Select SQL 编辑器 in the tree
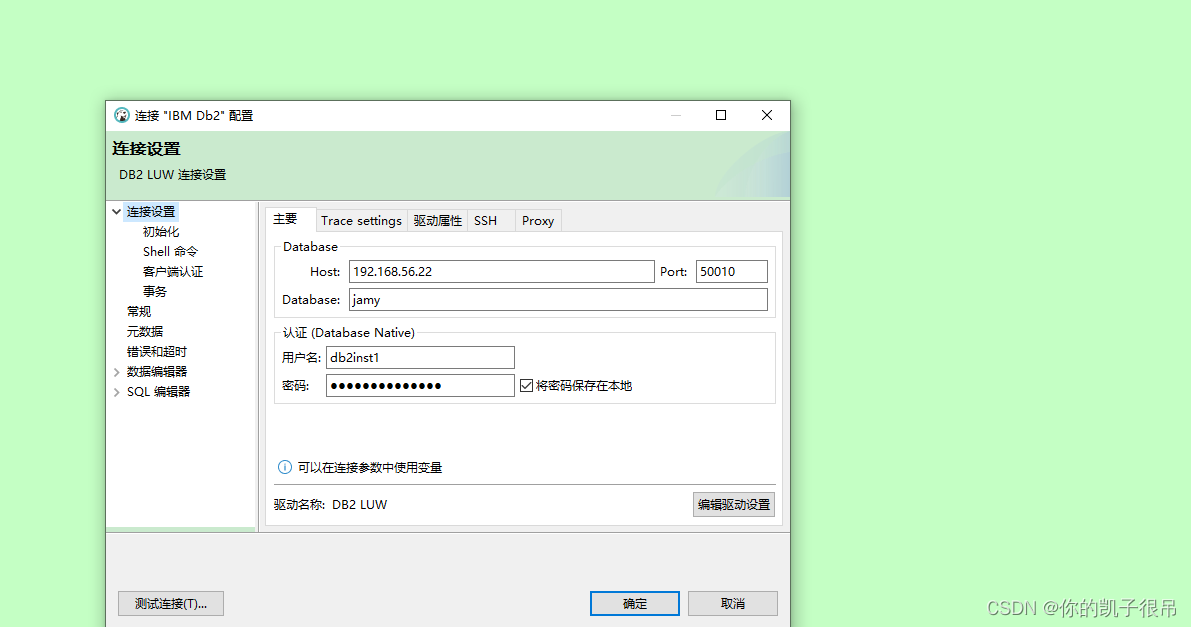 159,392
